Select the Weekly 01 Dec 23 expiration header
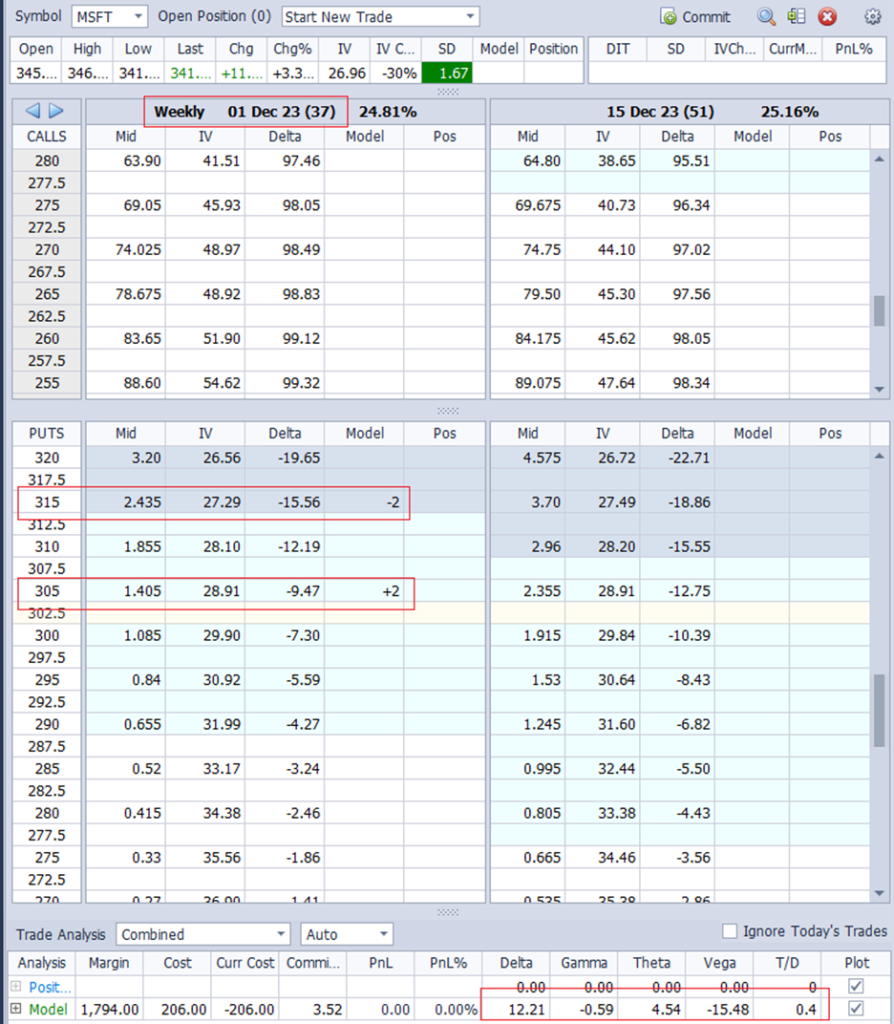The width and height of the screenshot is (894, 1024). [245, 111]
